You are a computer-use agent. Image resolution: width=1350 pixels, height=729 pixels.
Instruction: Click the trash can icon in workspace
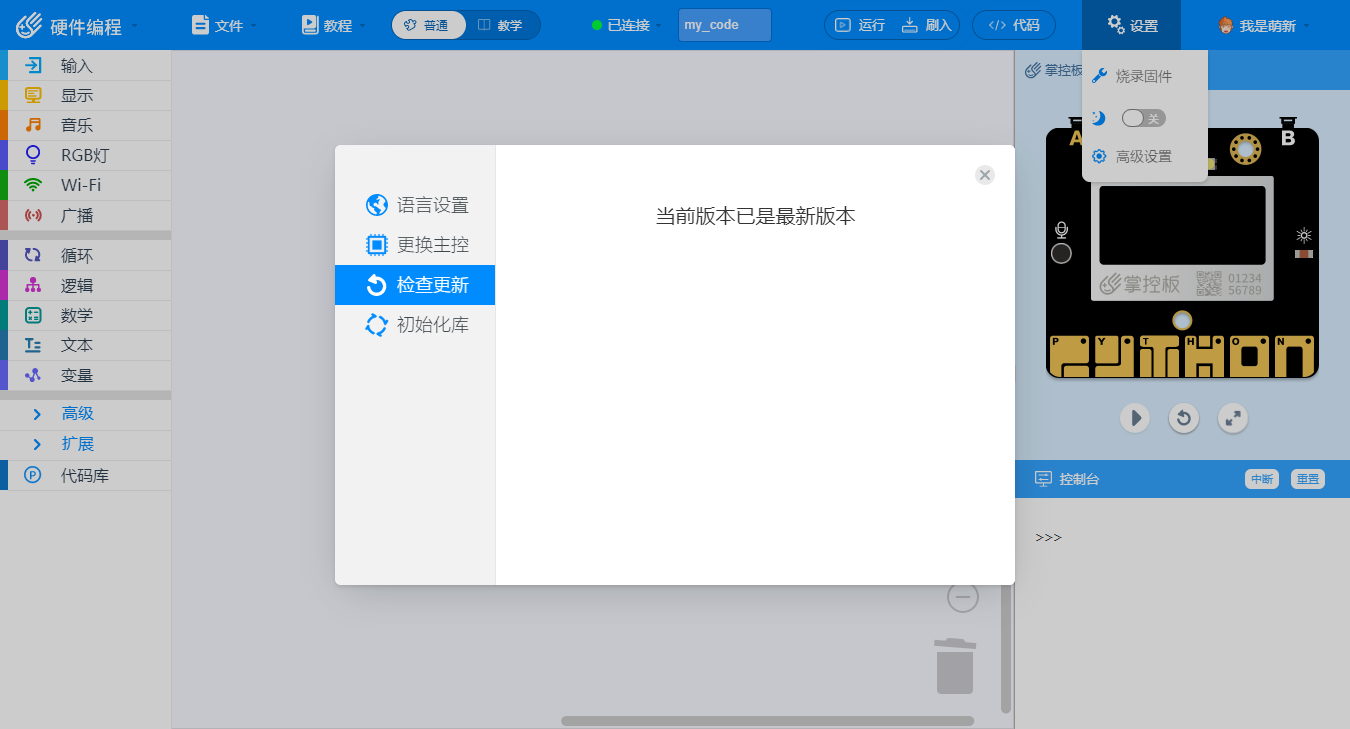coord(955,665)
